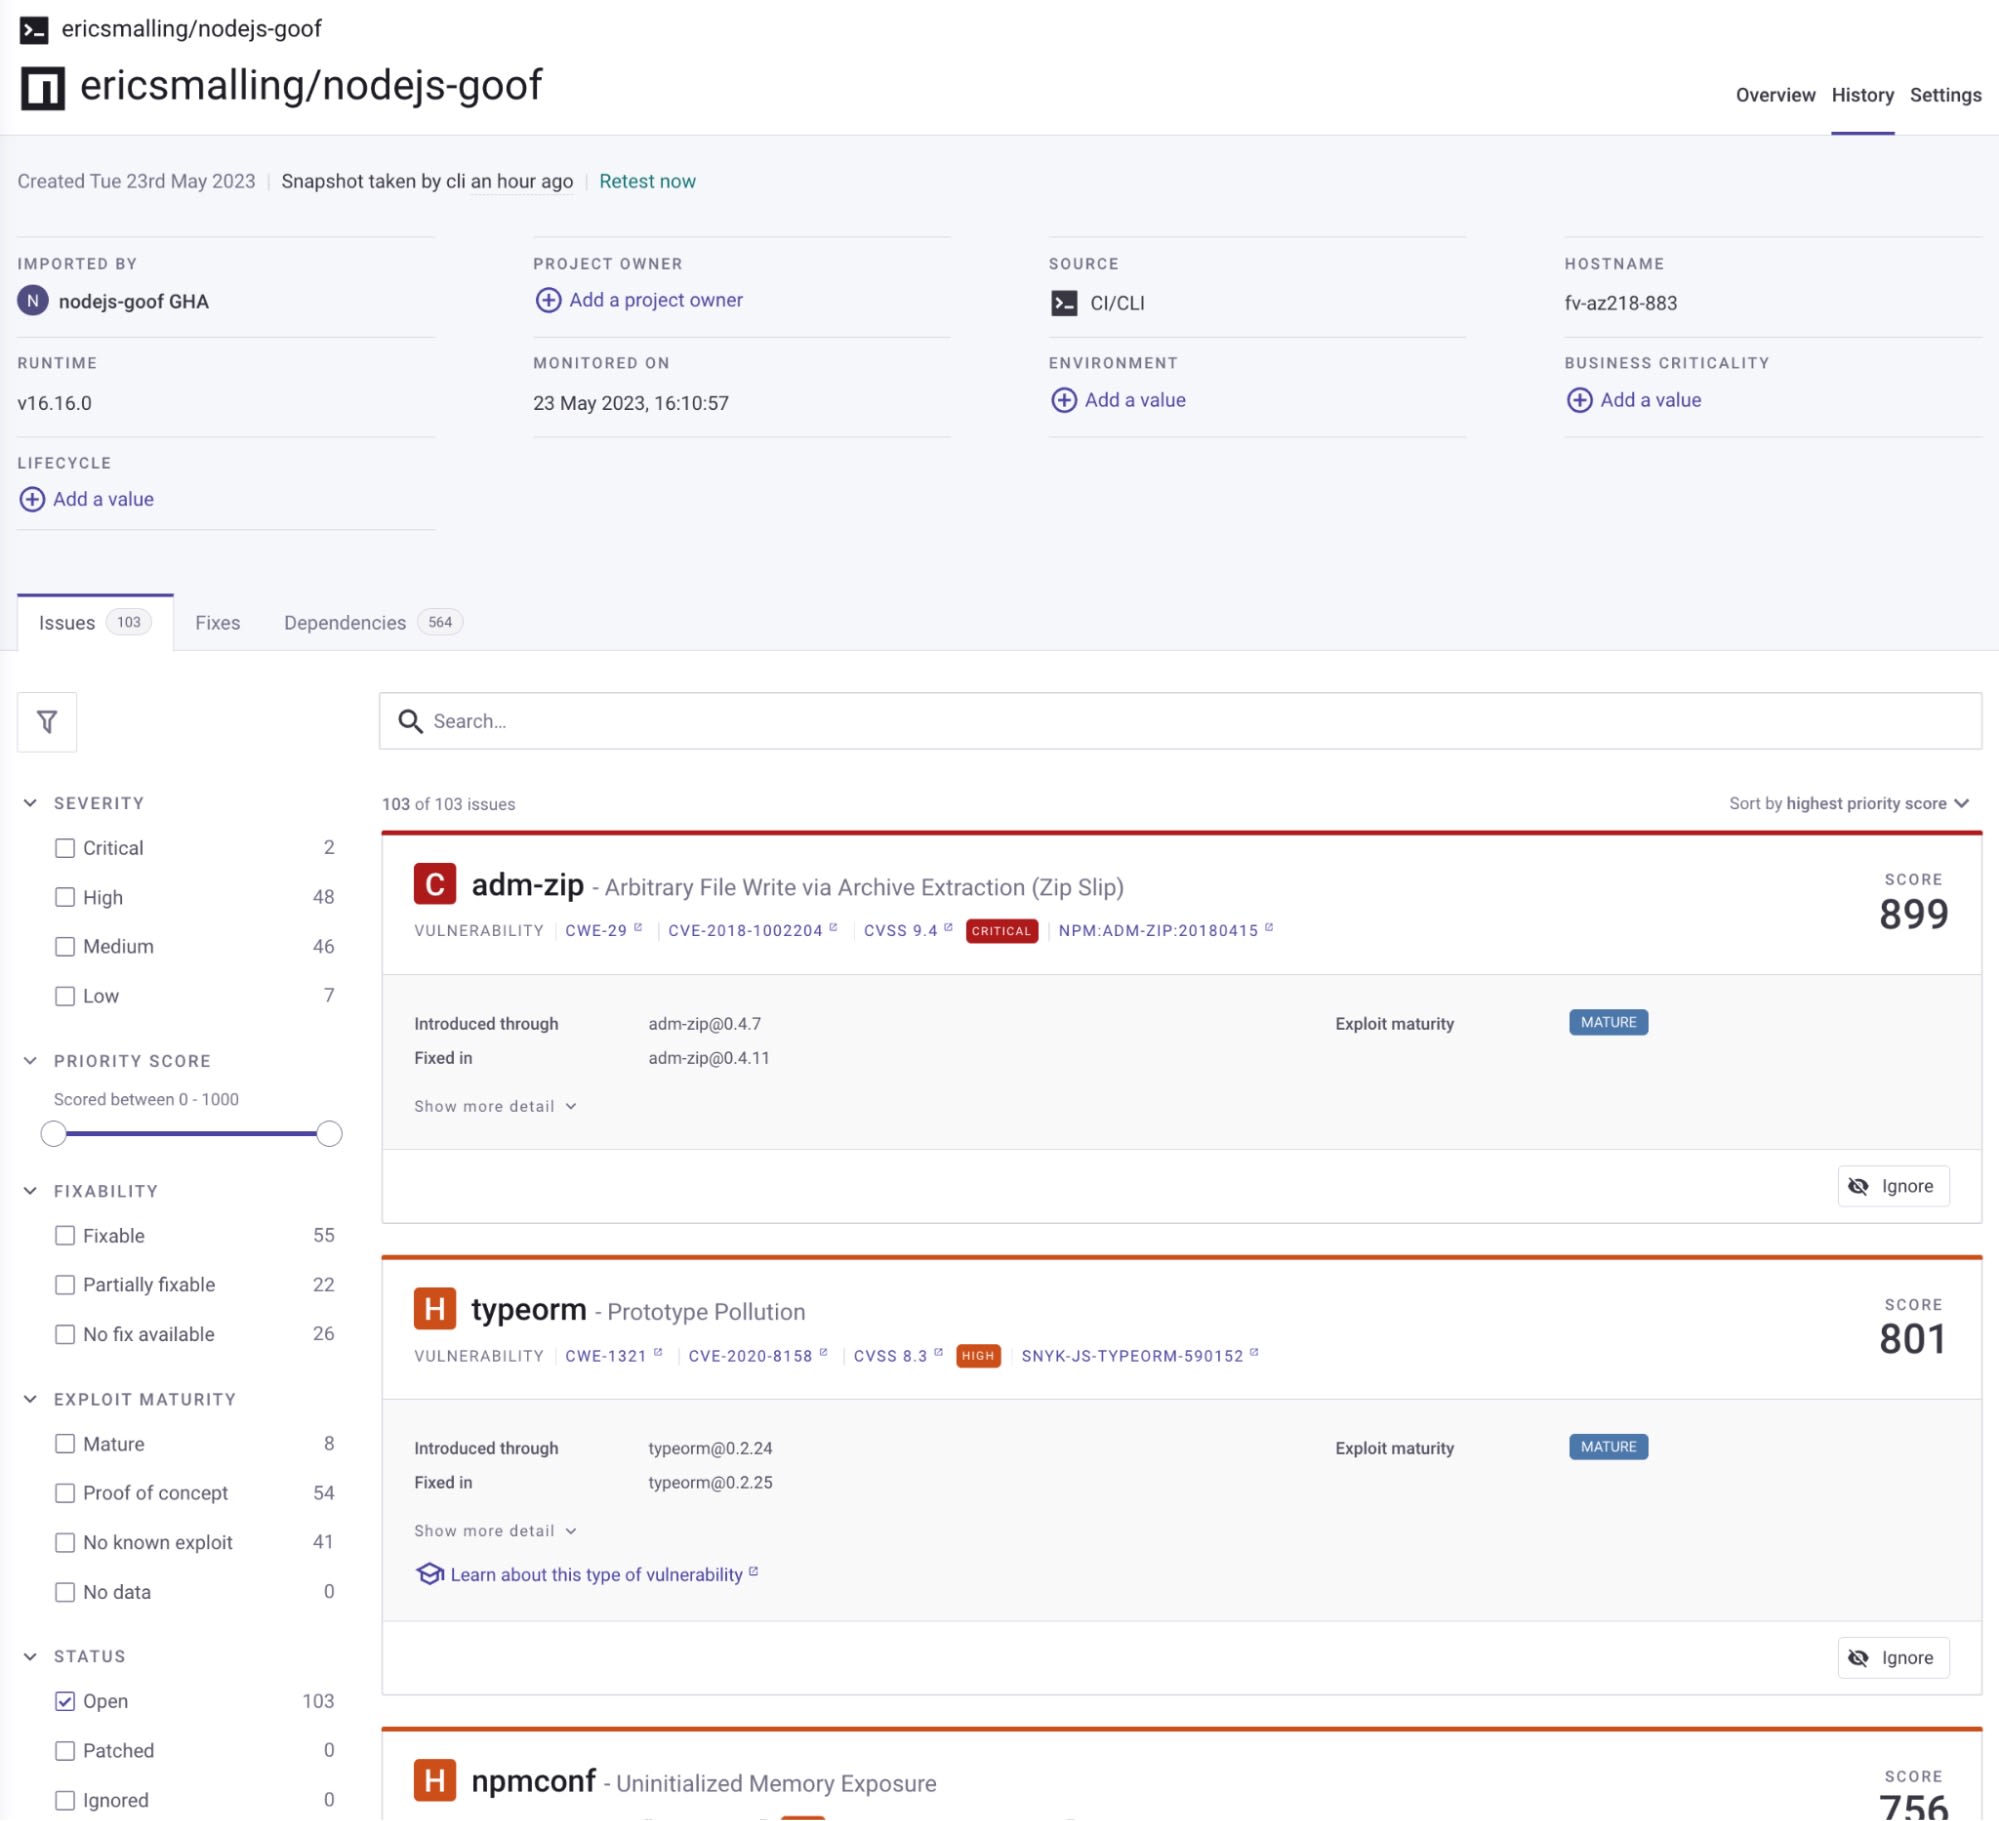The height and width of the screenshot is (1821, 1999).
Task: Click the magnifier icon in search bar
Action: (x=410, y=721)
